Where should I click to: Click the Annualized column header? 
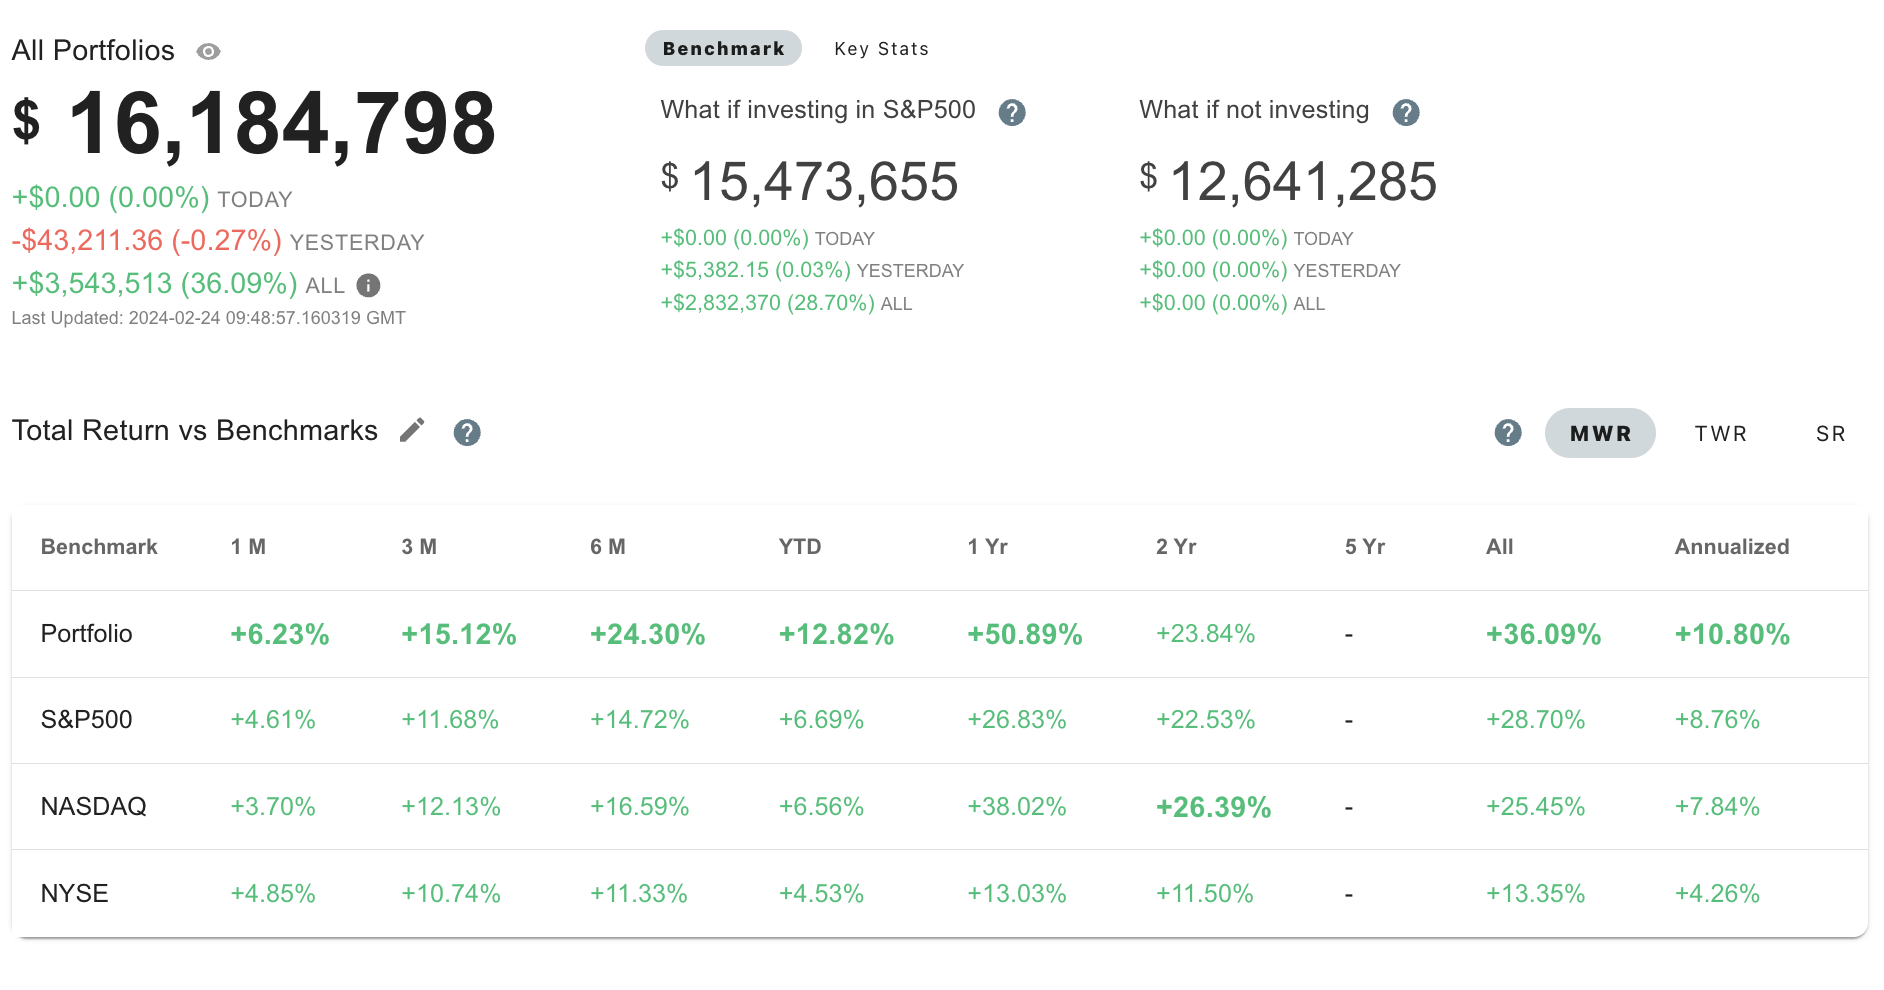1731,546
